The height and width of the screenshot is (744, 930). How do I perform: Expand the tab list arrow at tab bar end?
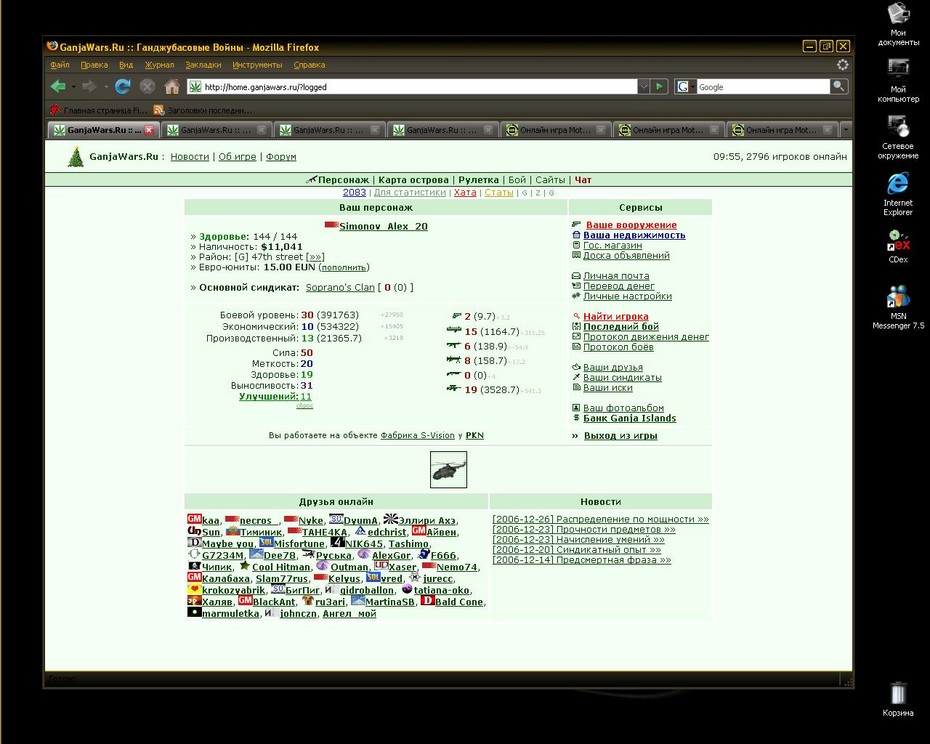[x=846, y=129]
